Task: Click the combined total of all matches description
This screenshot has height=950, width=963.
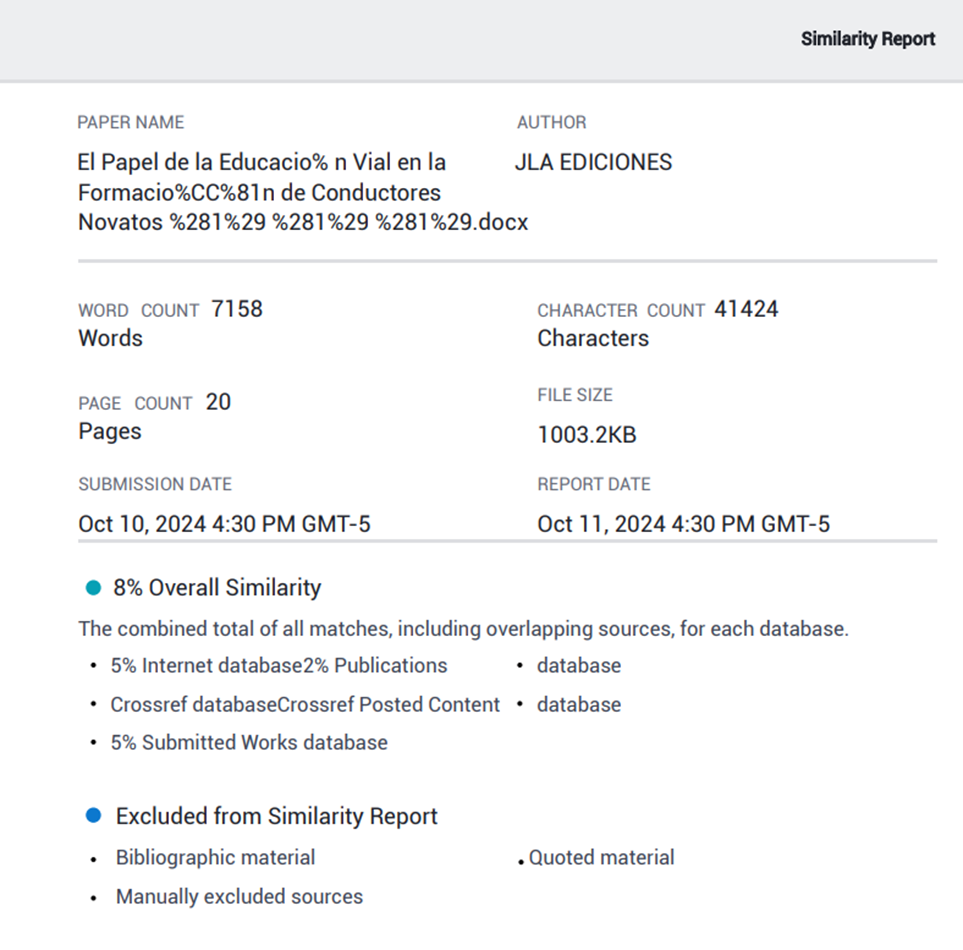Action: point(463,630)
